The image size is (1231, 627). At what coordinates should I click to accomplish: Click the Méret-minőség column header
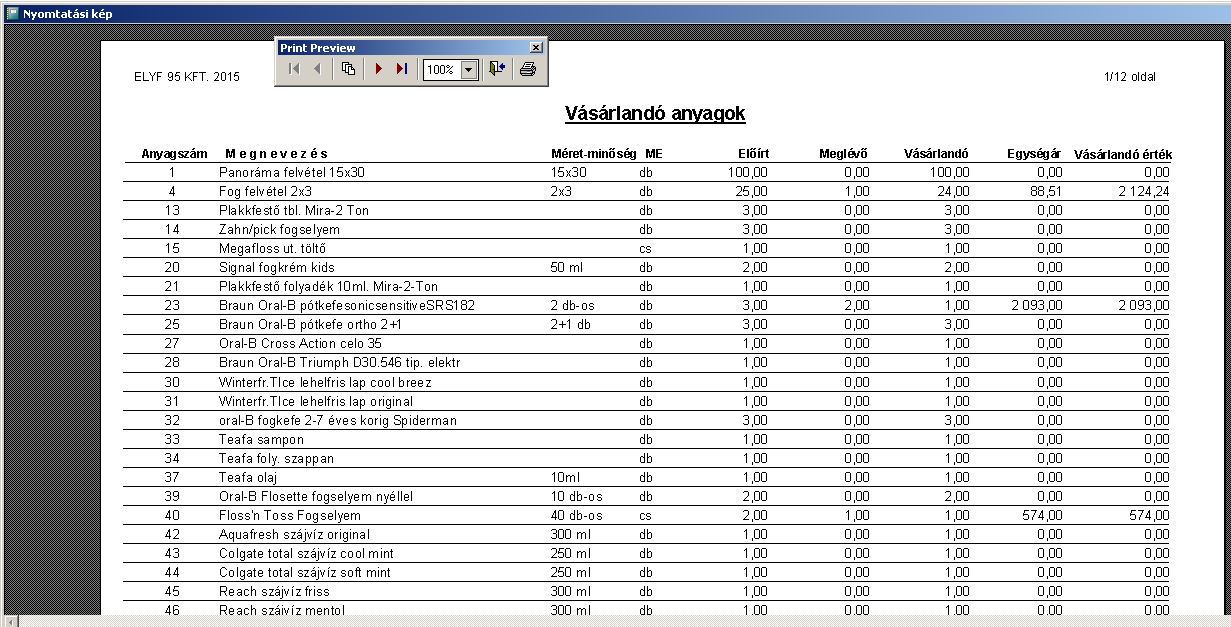593,154
